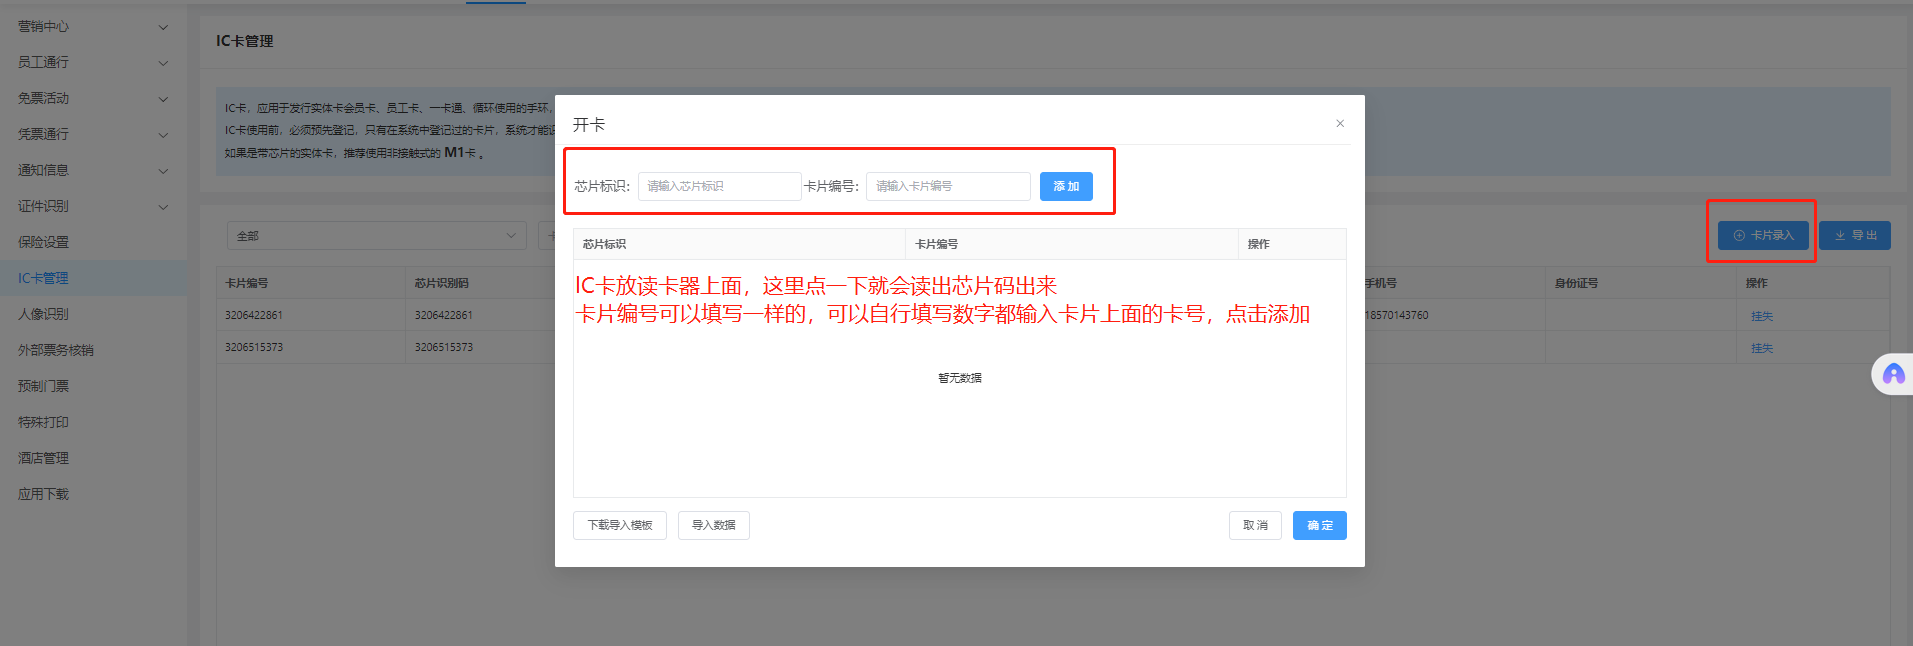Expand the 营销中心 sidebar menu
Image resolution: width=1913 pixels, height=646 pixels.
coord(92,27)
